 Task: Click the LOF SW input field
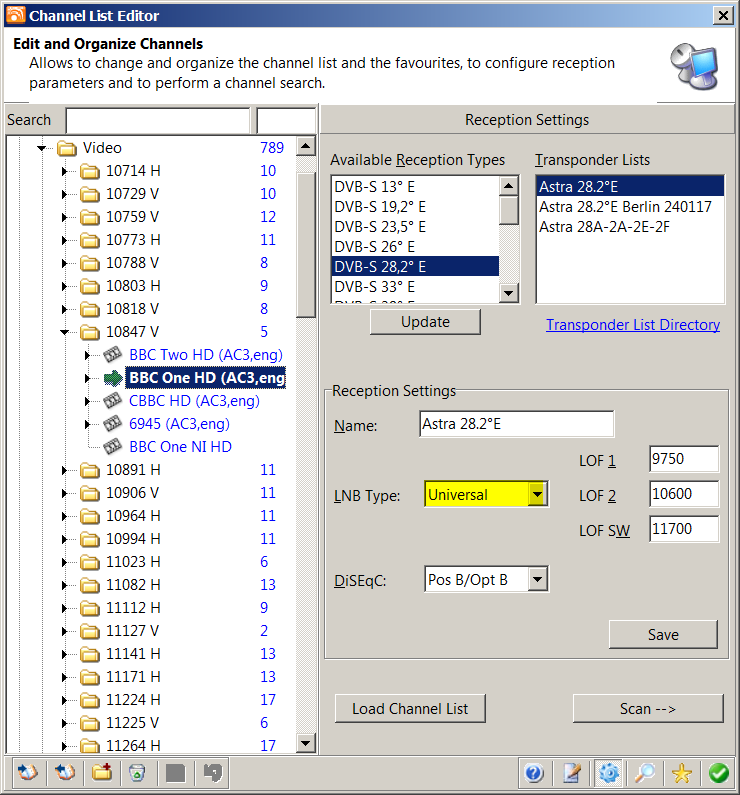tap(684, 528)
